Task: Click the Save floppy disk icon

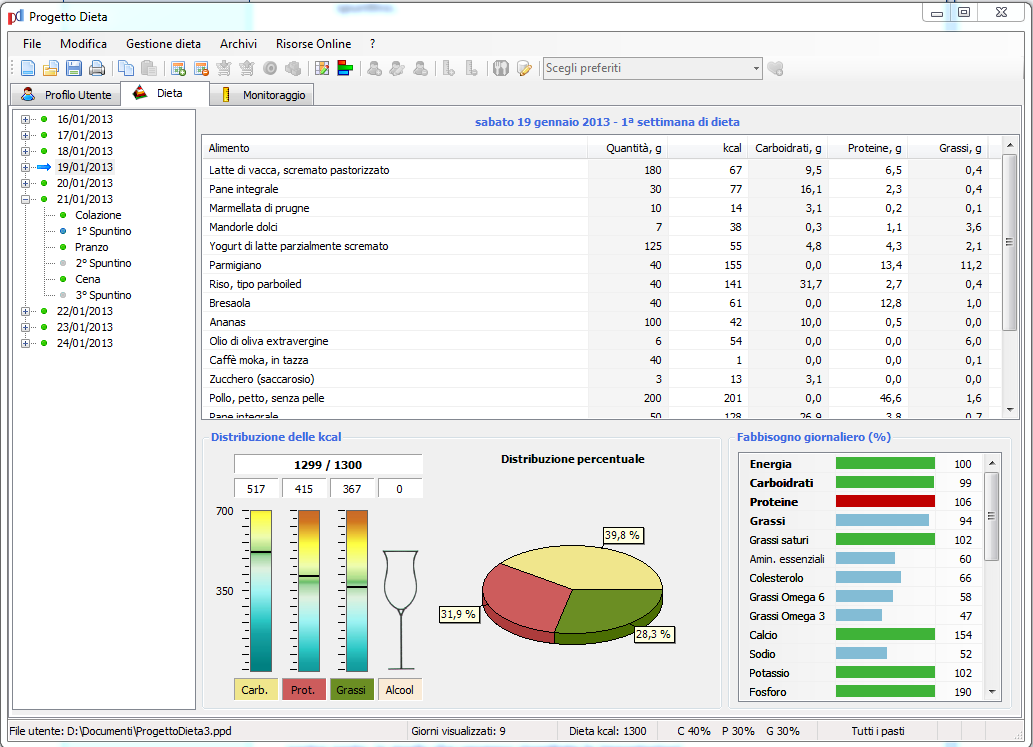Action: click(x=73, y=68)
